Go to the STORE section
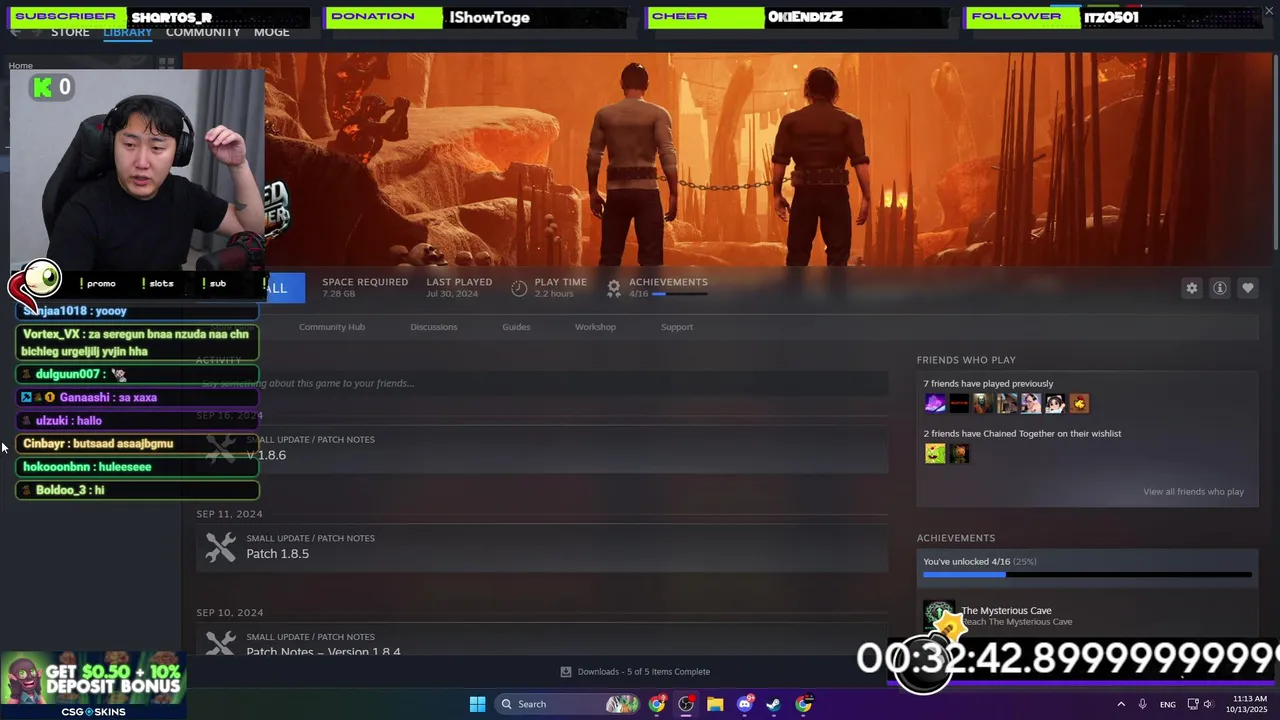The height and width of the screenshot is (720, 1280). tap(70, 32)
